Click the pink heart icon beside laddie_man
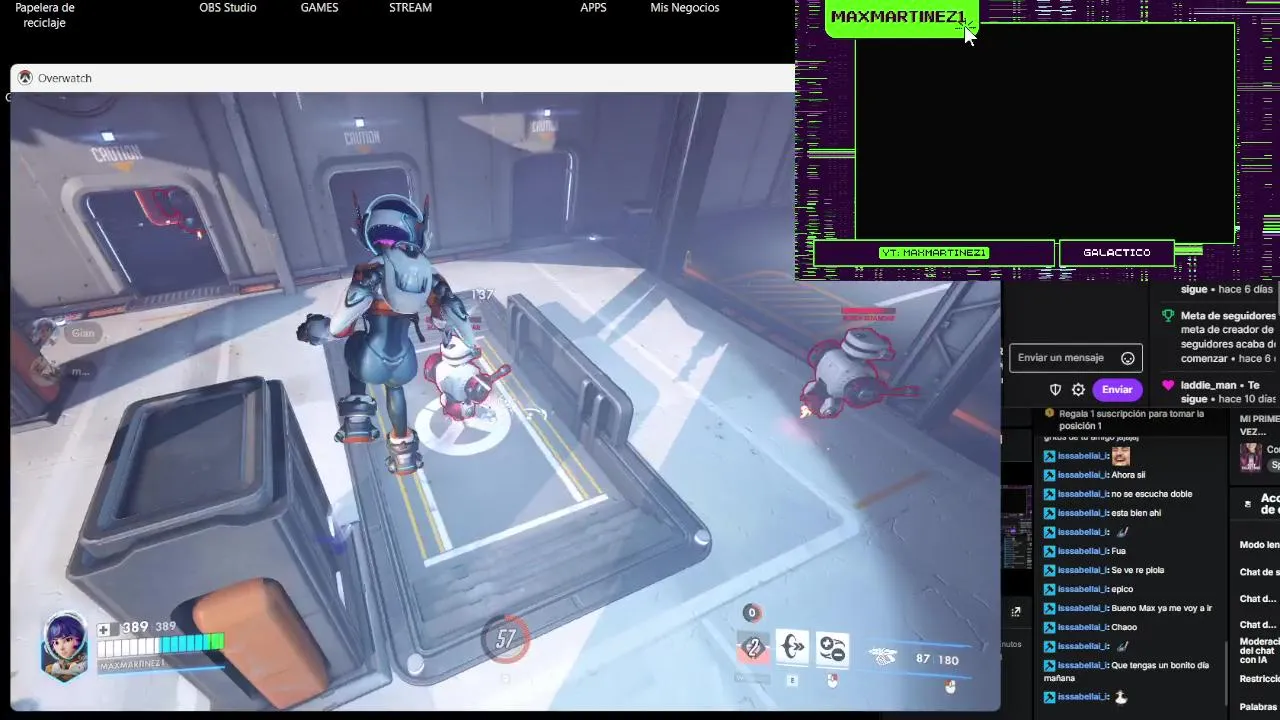The height and width of the screenshot is (720, 1280). click(1168, 385)
